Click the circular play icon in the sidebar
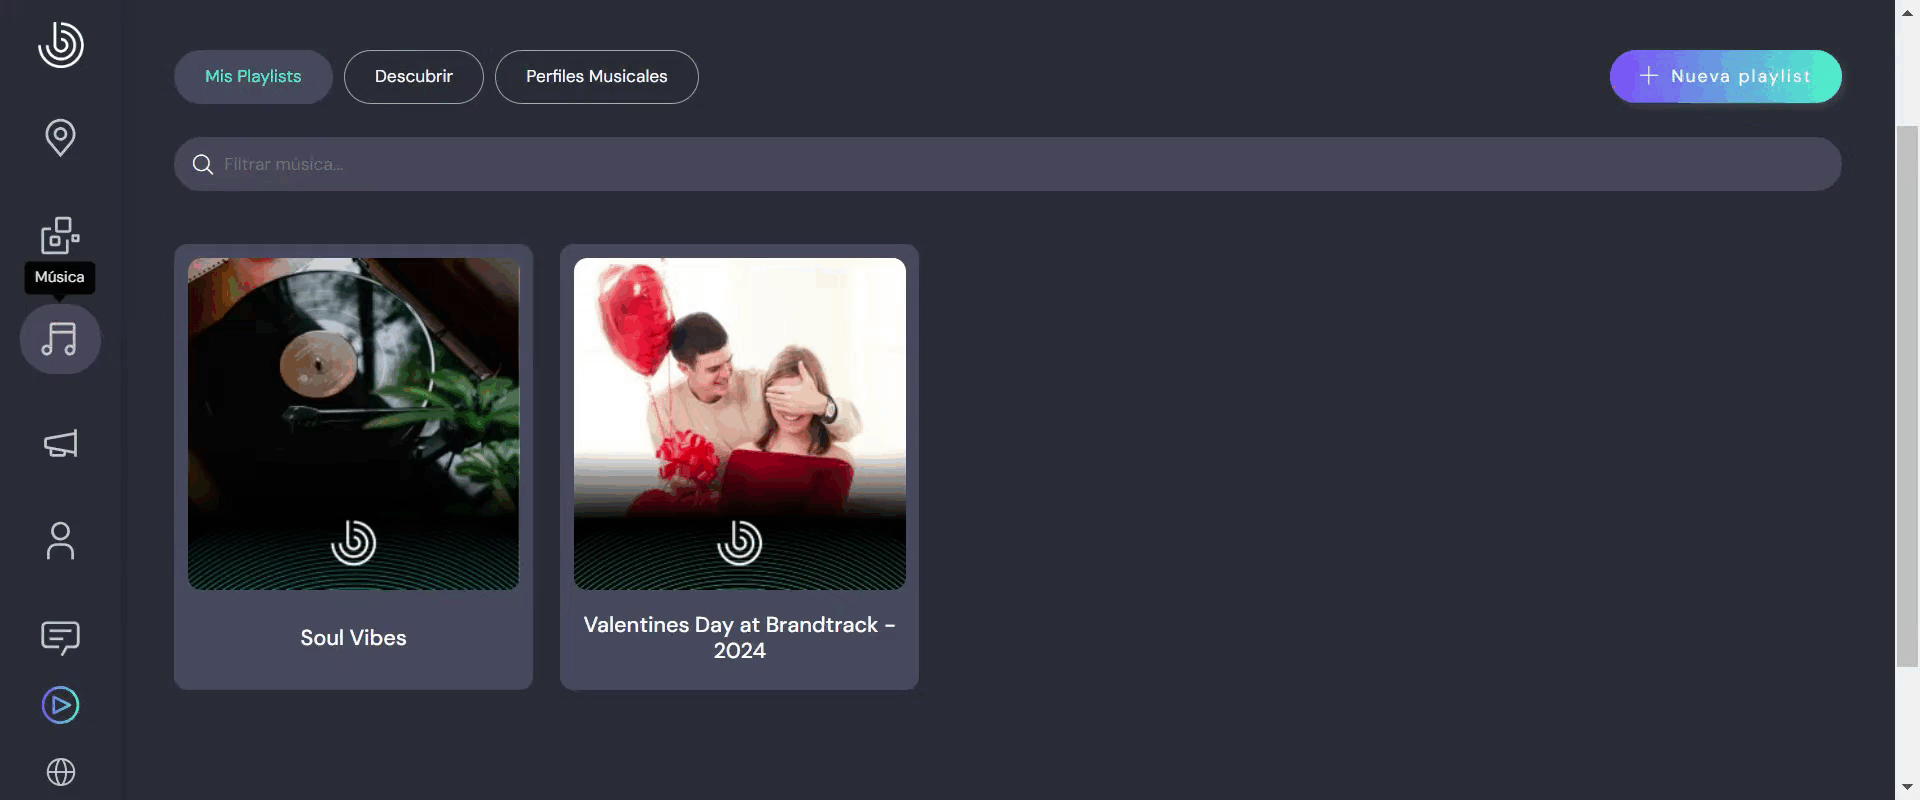This screenshot has height=800, width=1920. pyautogui.click(x=60, y=705)
